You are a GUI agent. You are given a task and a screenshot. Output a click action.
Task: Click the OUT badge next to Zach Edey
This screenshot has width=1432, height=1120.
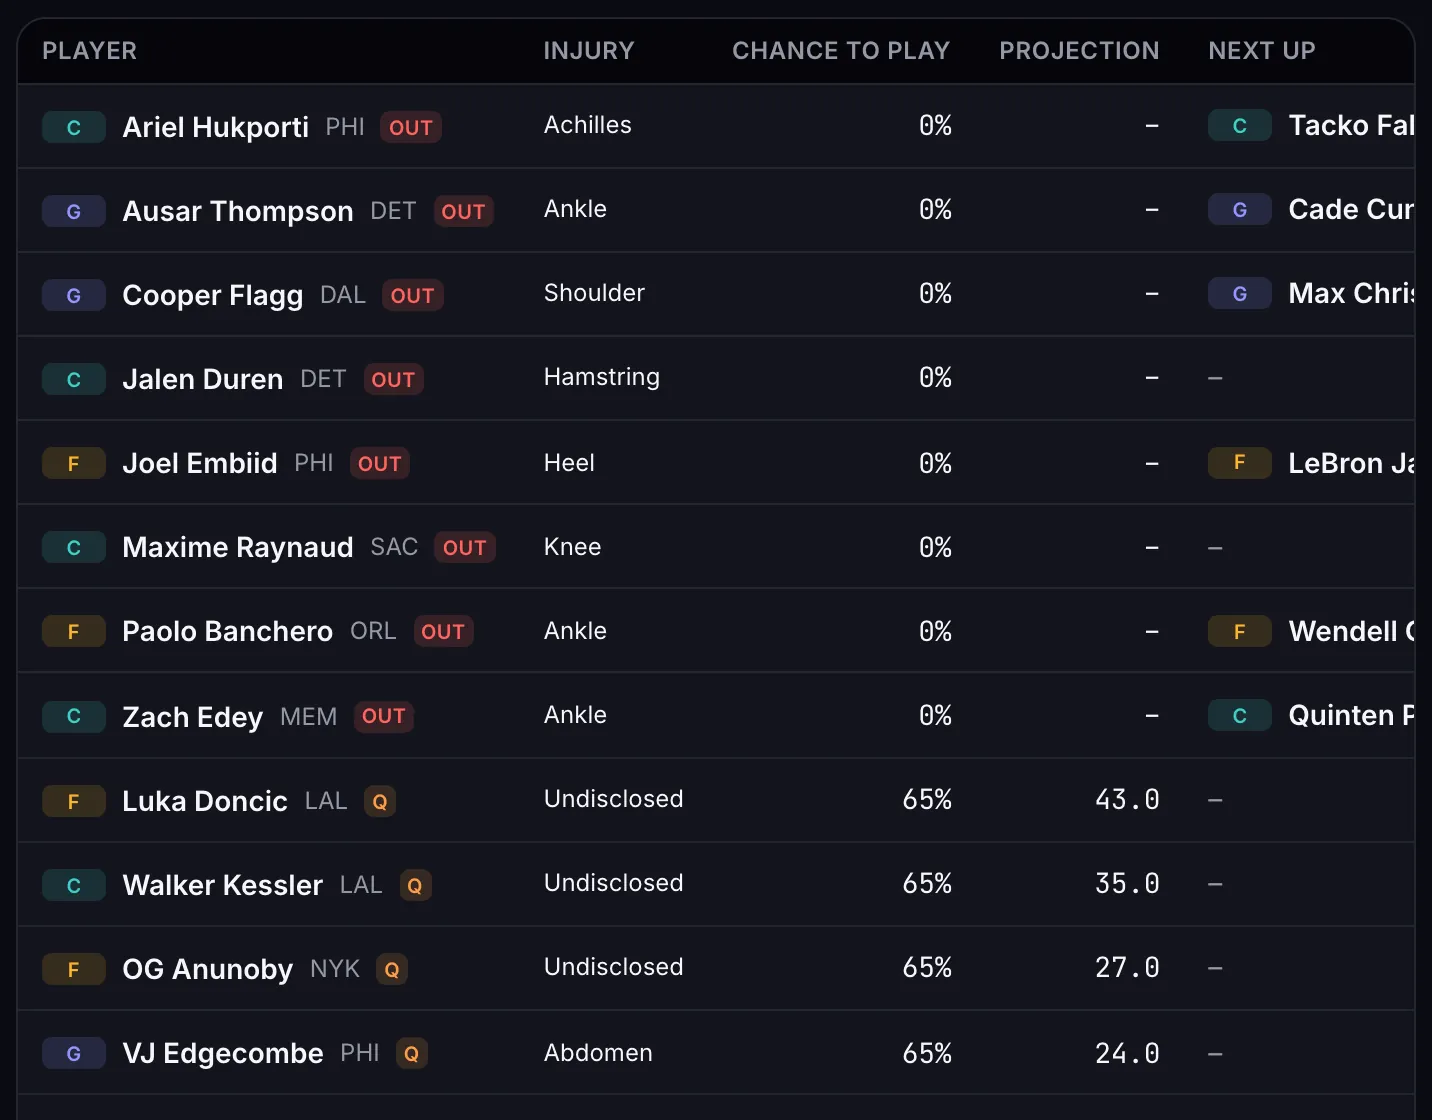(x=384, y=716)
